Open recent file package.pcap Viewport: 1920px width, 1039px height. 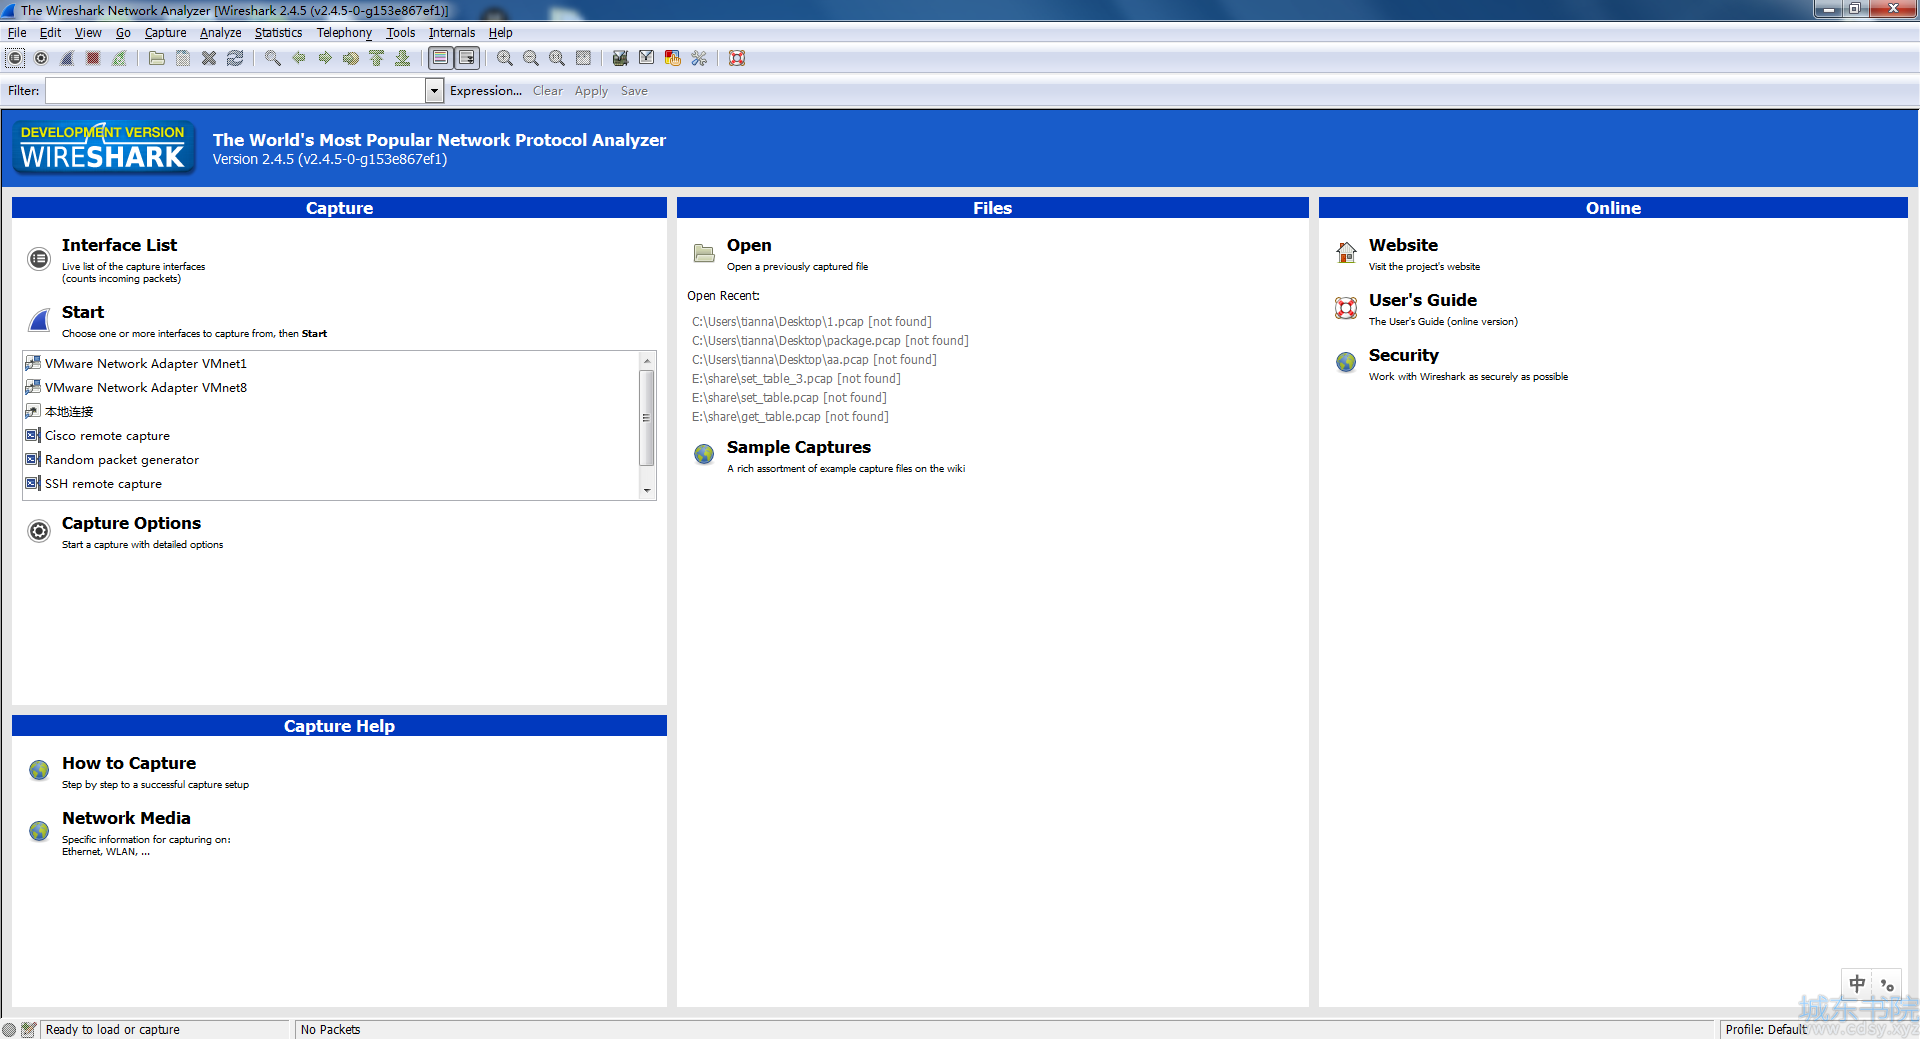tap(830, 341)
